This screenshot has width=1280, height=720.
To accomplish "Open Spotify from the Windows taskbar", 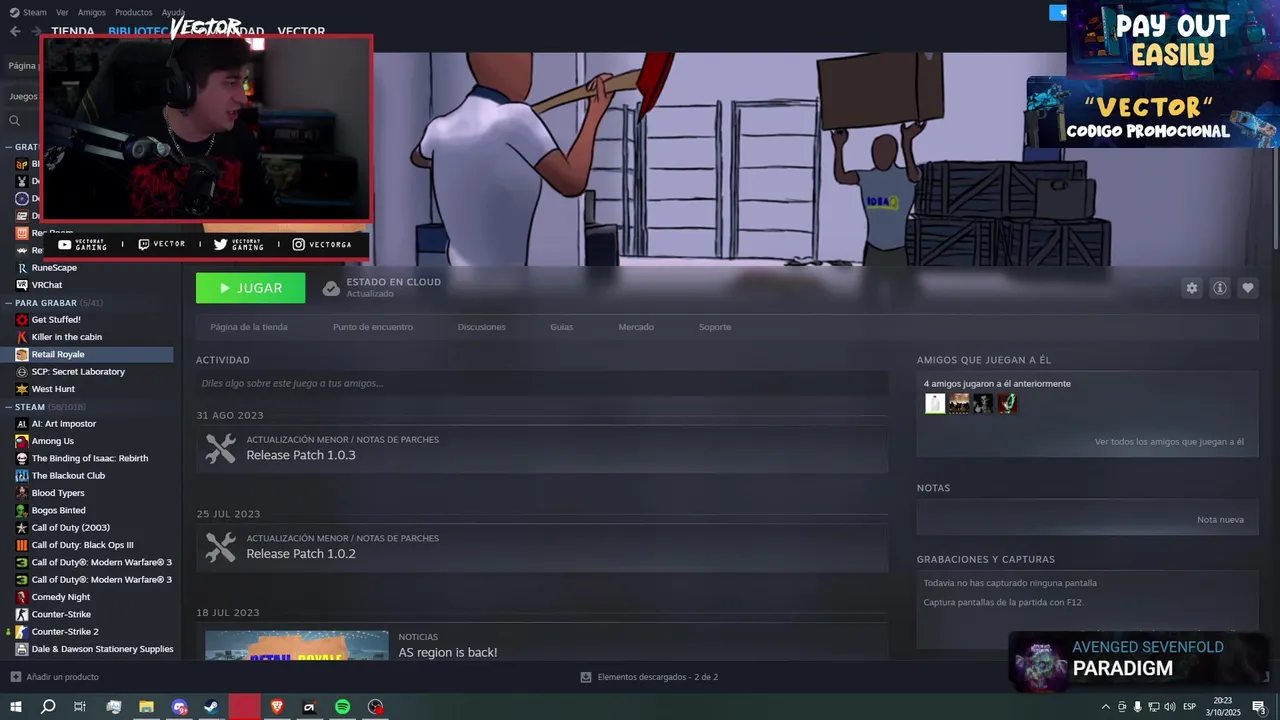I will [x=342, y=707].
